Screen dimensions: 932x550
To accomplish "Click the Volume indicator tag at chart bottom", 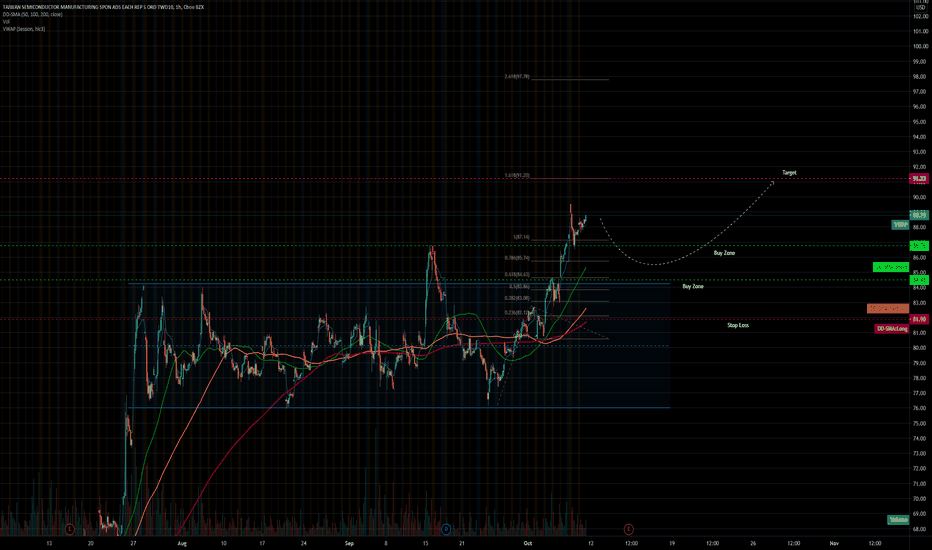I will 898,519.
